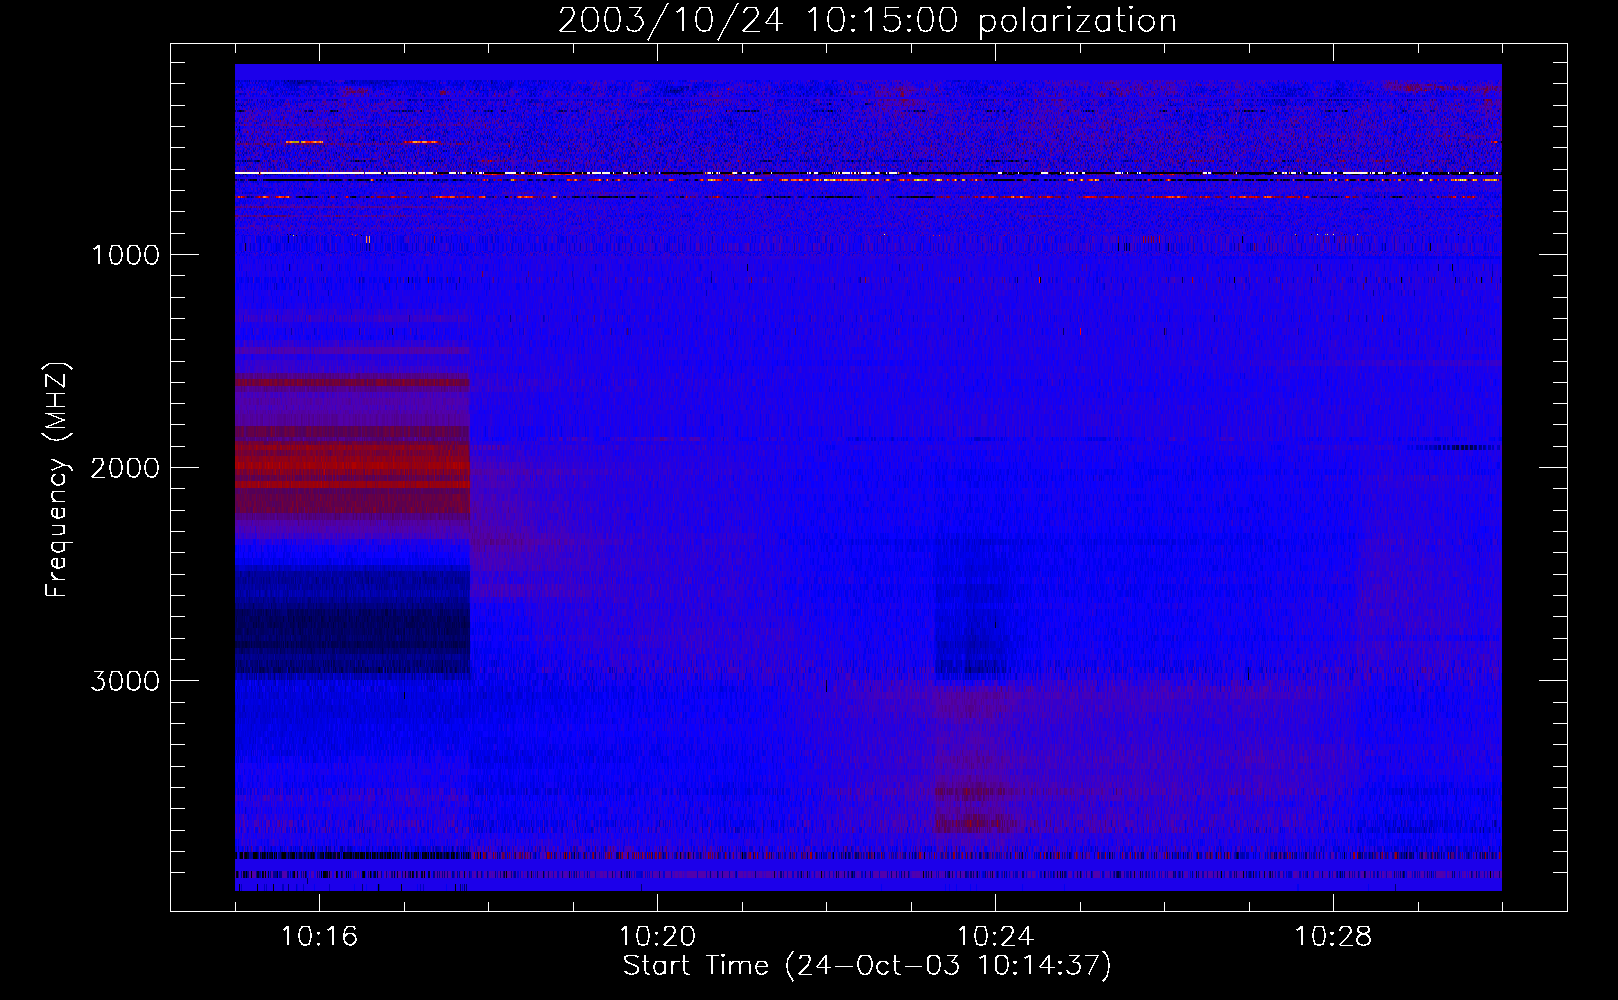The image size is (1618, 1000).
Task: Click the dark band near 10:24 below 3000 MHz
Action: (972, 612)
